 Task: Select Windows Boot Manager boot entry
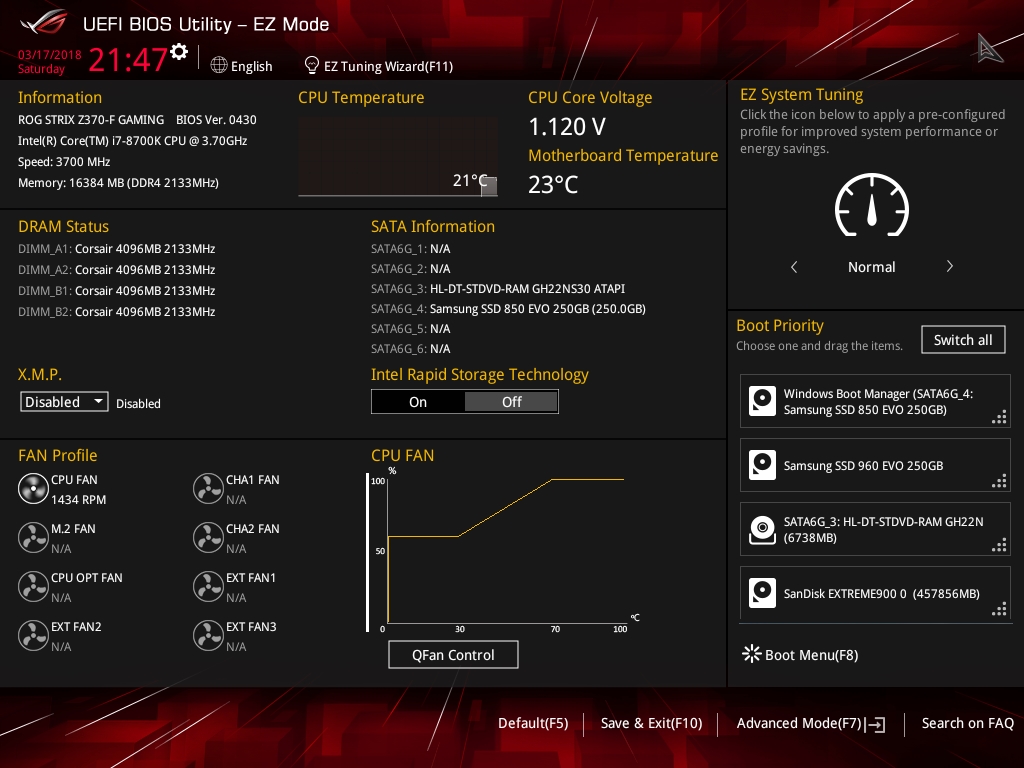[875, 401]
